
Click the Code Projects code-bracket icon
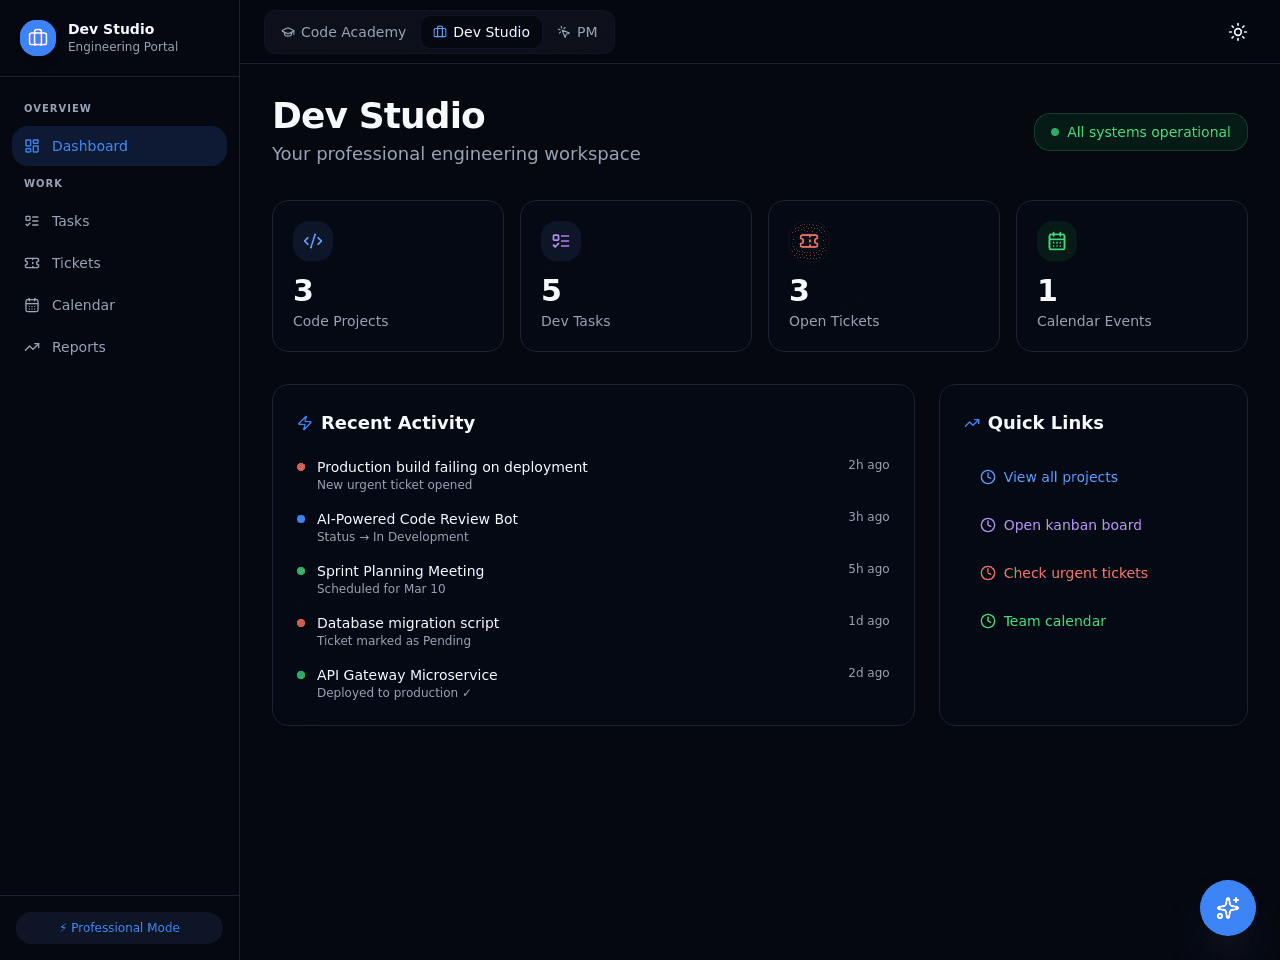pos(313,241)
